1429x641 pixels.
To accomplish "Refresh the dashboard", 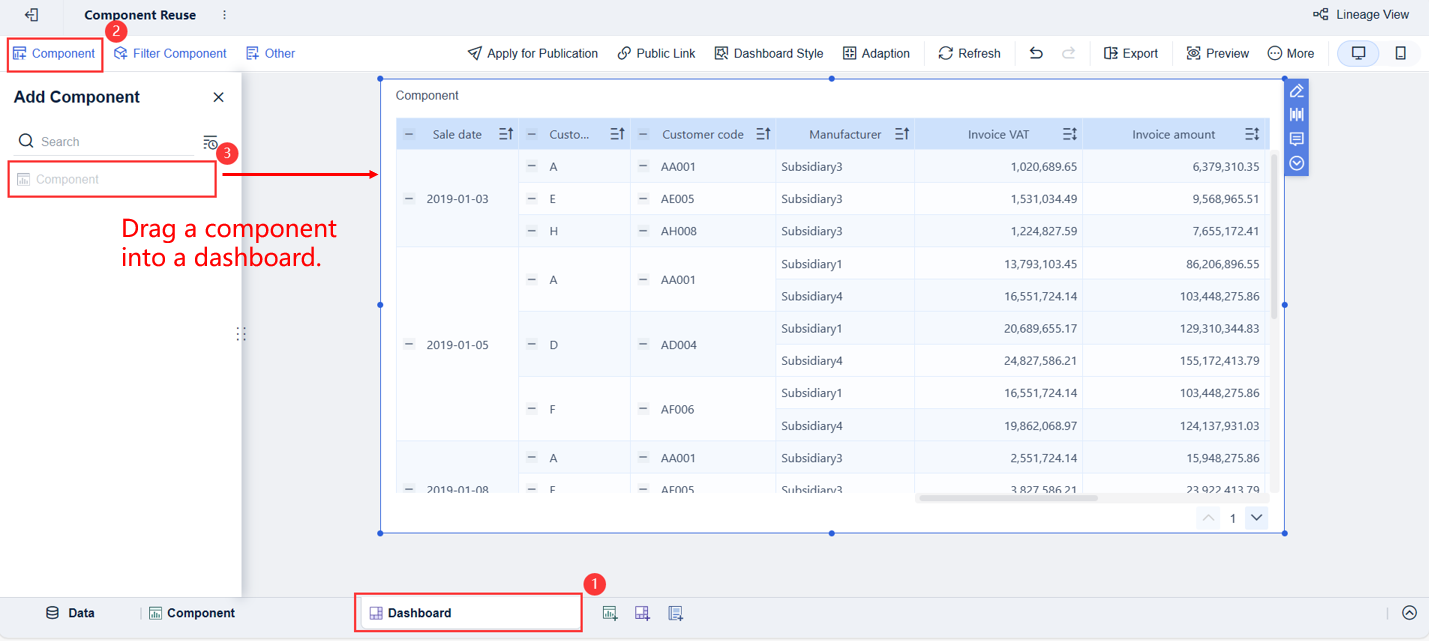I will pyautogui.click(x=969, y=53).
